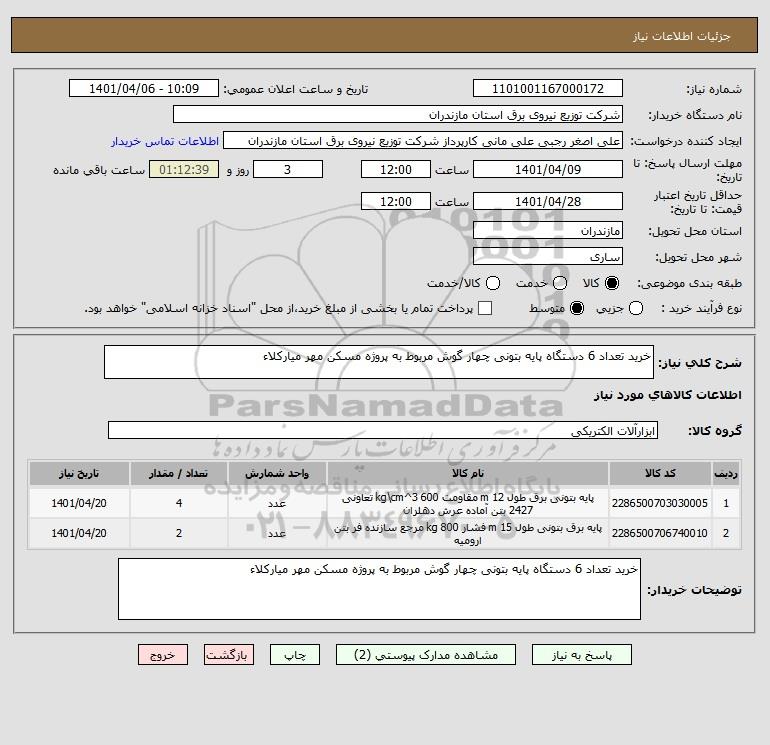Viewport: 770px width, 745px height.
Task: Toggle the اسناد خزانه اسلامی payment checkbox
Action: (485, 308)
